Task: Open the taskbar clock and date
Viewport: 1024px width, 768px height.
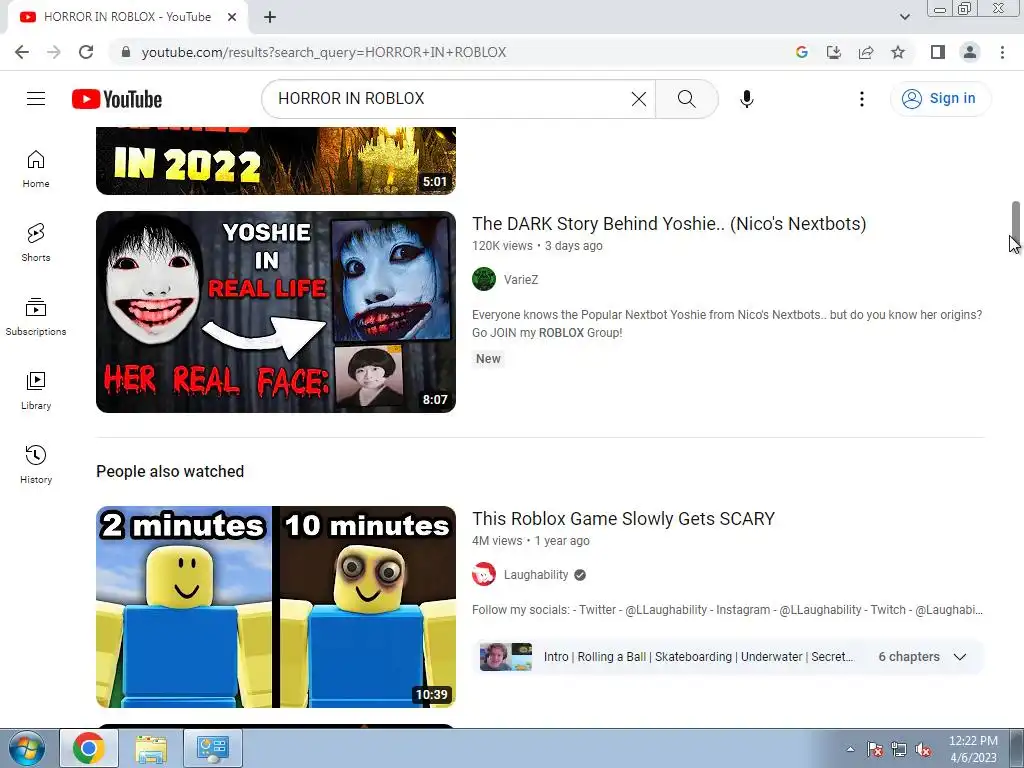Action: (x=973, y=749)
